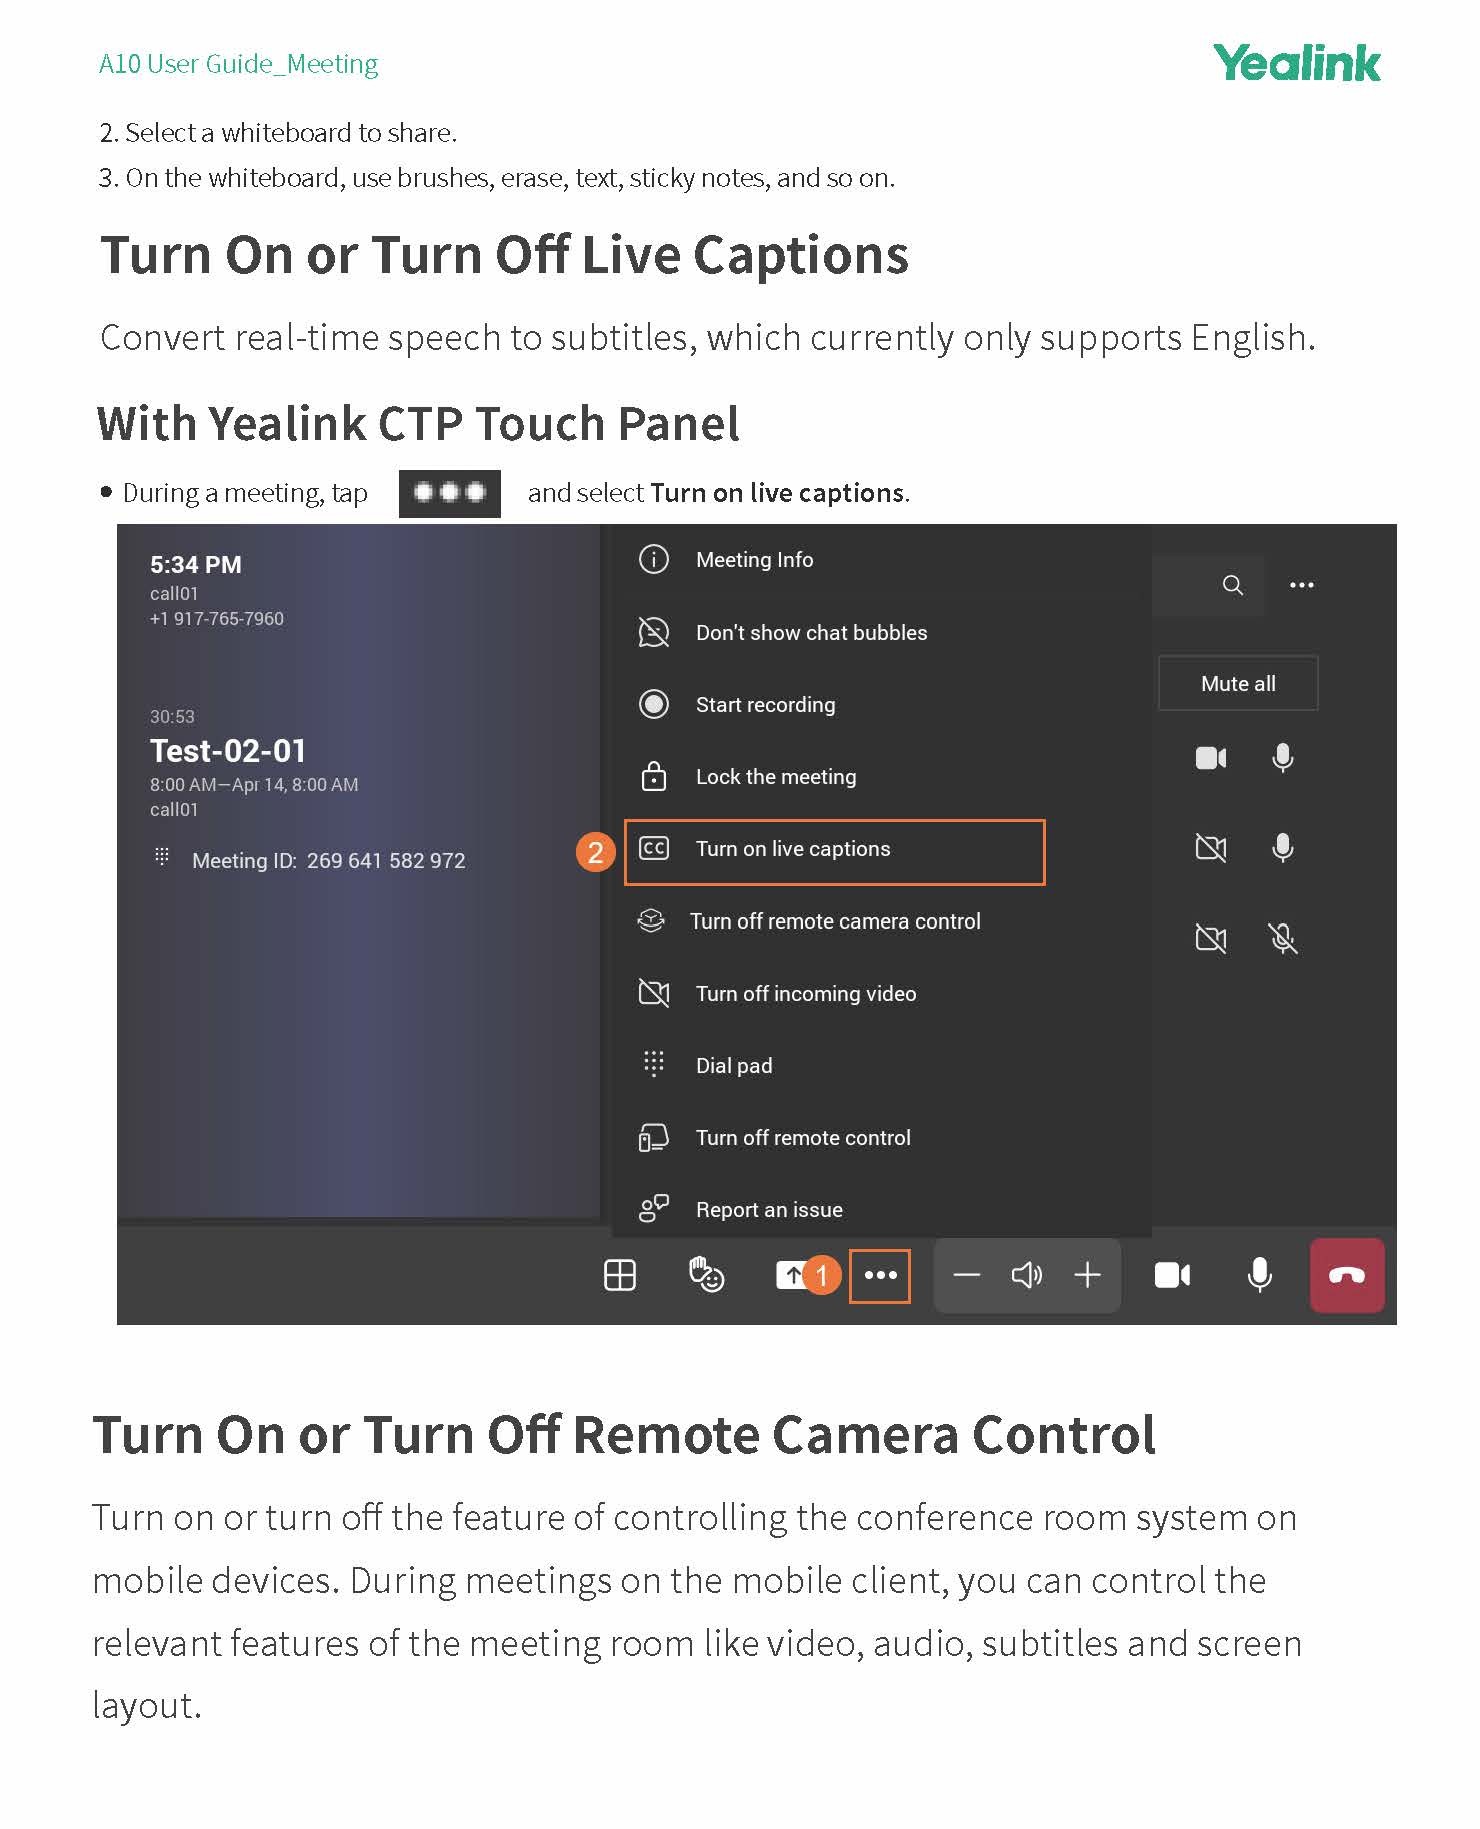Choose Start recording from the menu
The image size is (1480, 1829).
click(x=765, y=705)
